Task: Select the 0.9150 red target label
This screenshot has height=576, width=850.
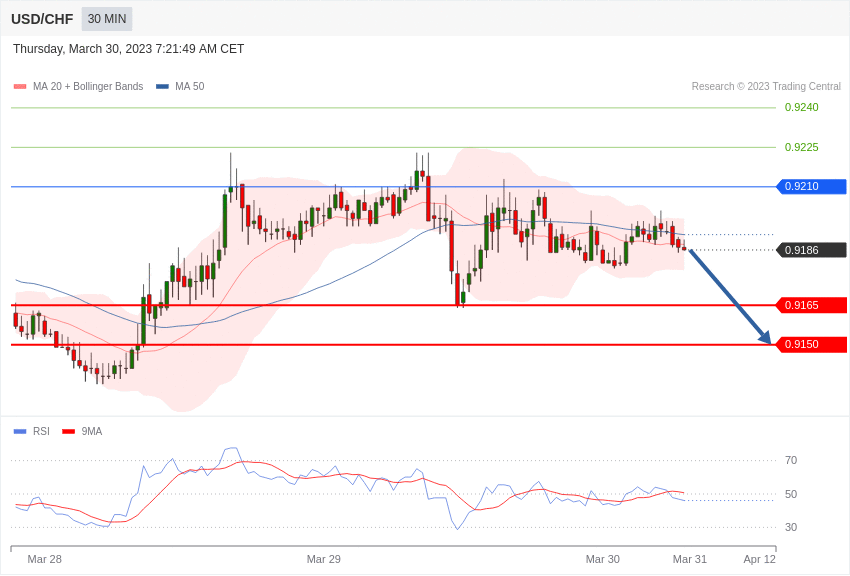Action: tap(812, 345)
